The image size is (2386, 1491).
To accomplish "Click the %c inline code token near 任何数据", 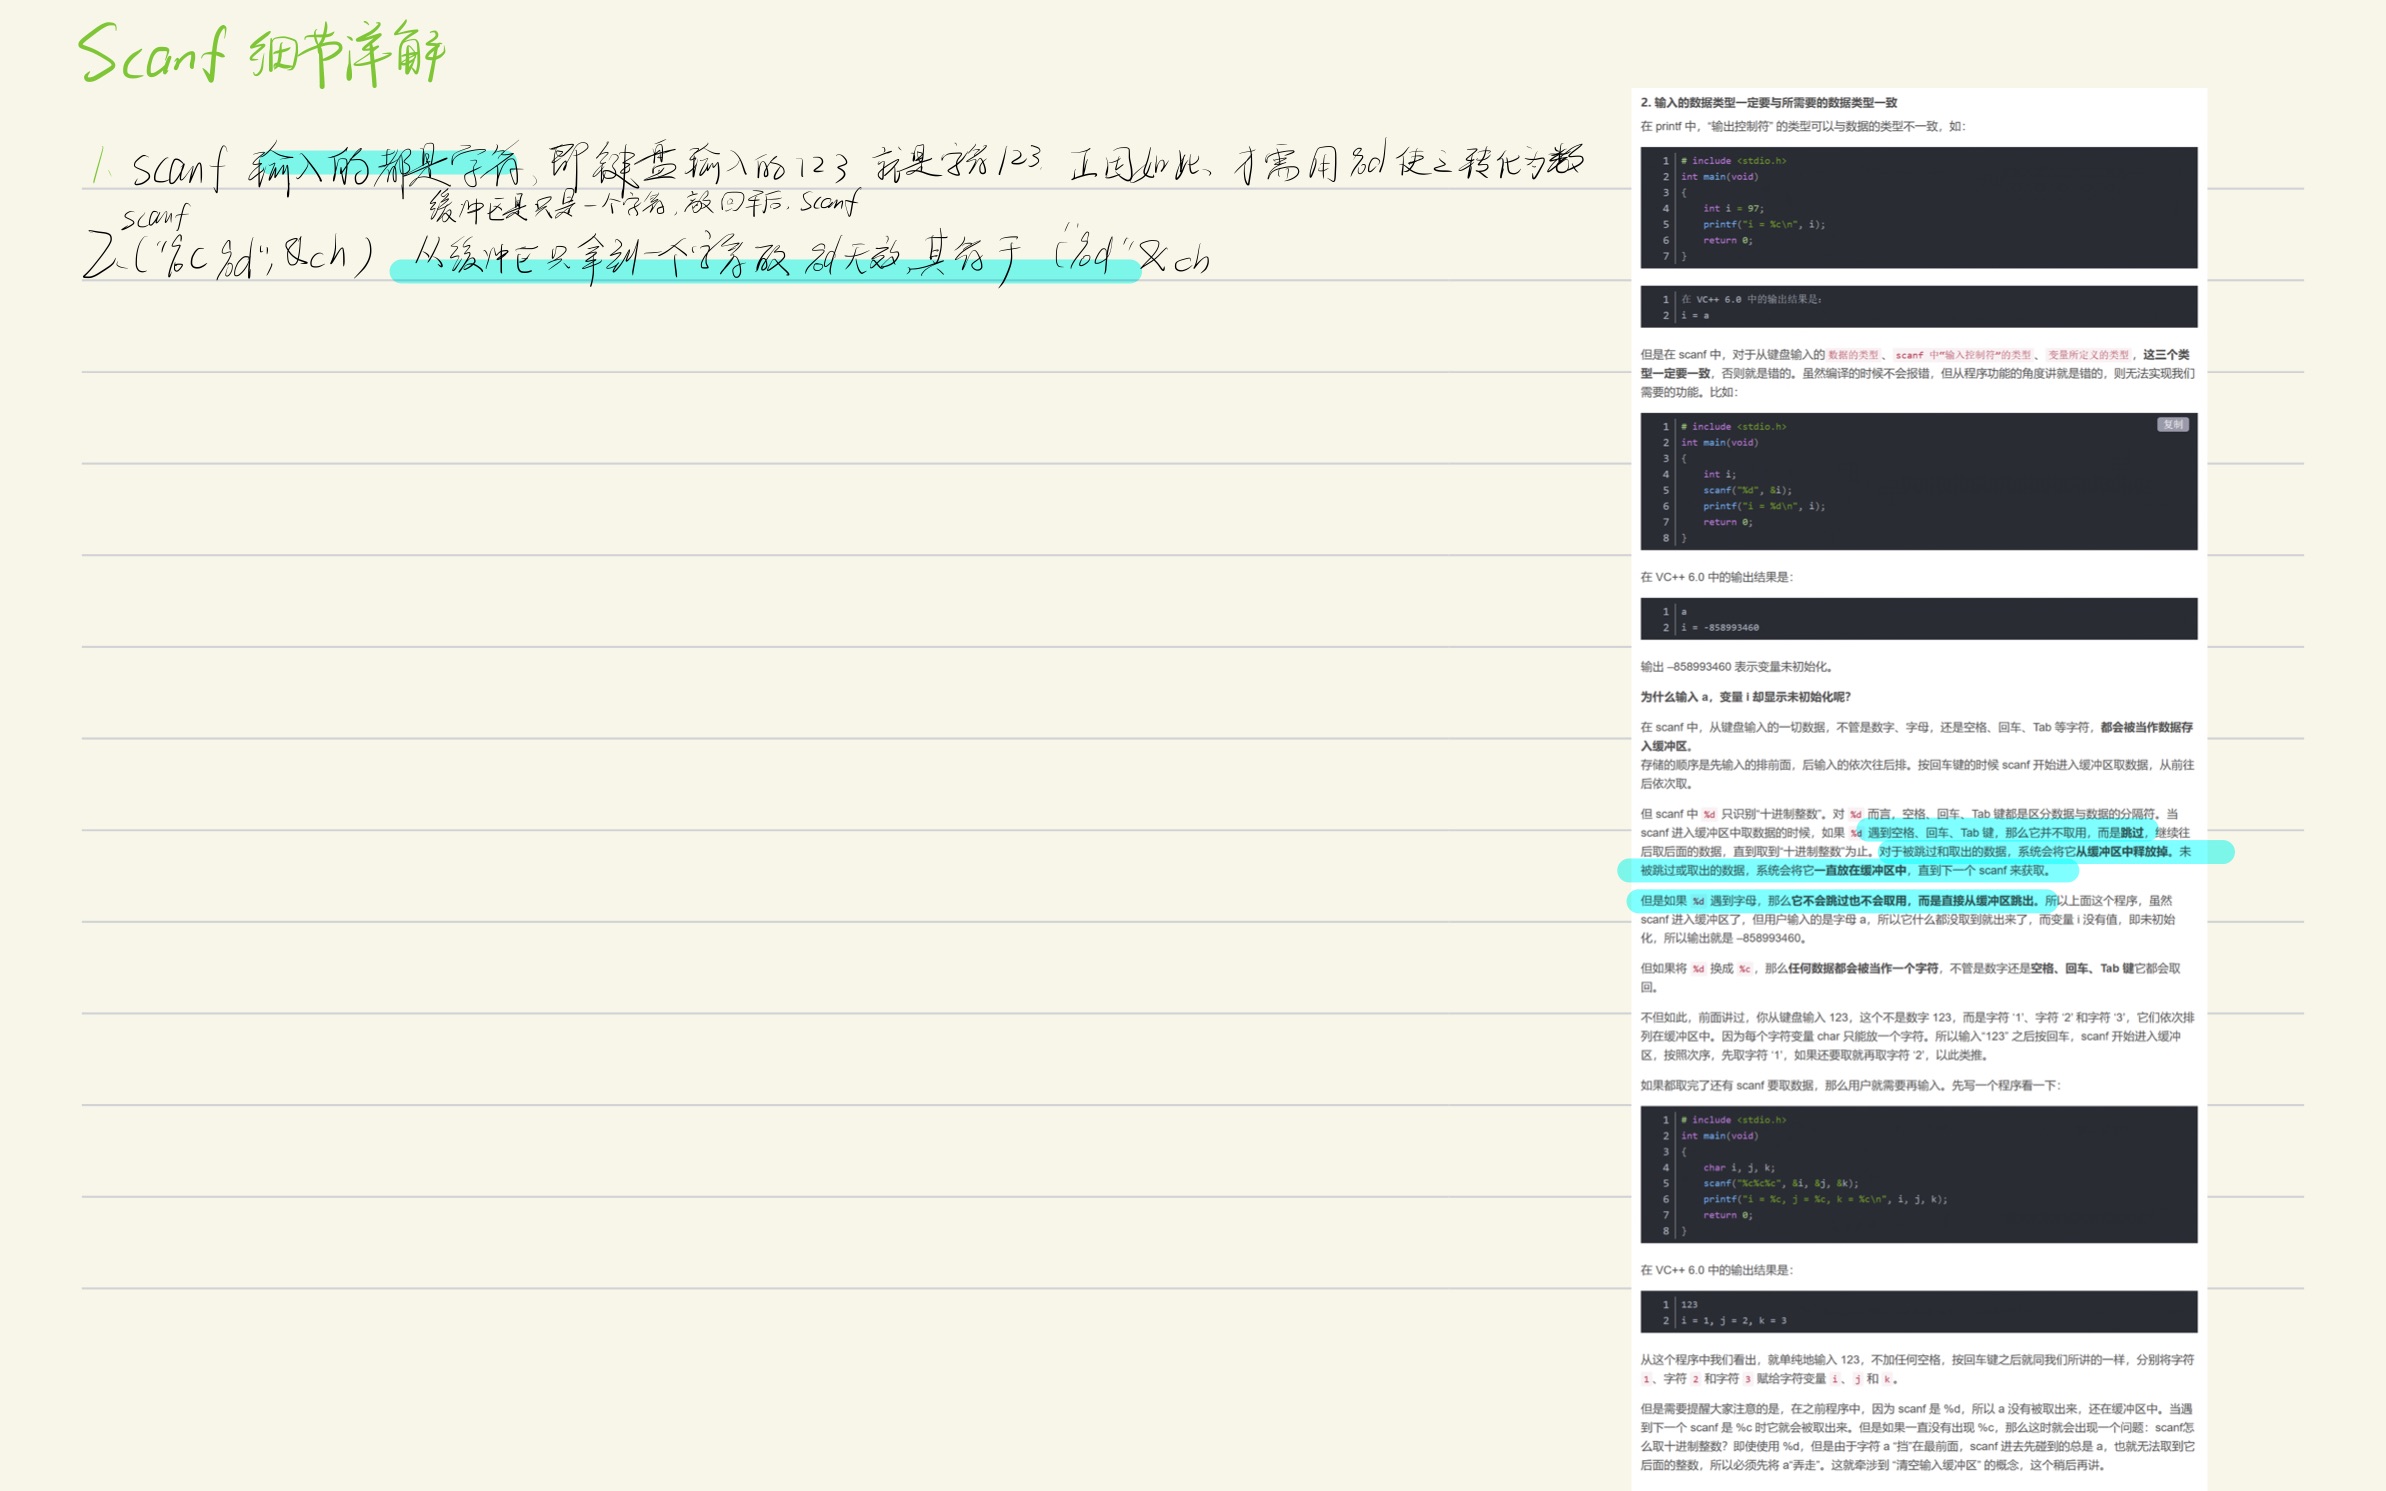I will pyautogui.click(x=1744, y=969).
